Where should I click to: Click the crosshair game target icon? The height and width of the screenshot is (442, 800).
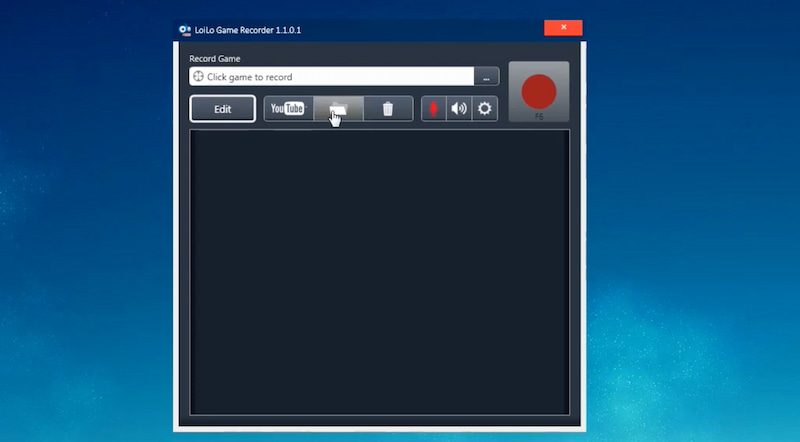[198, 77]
